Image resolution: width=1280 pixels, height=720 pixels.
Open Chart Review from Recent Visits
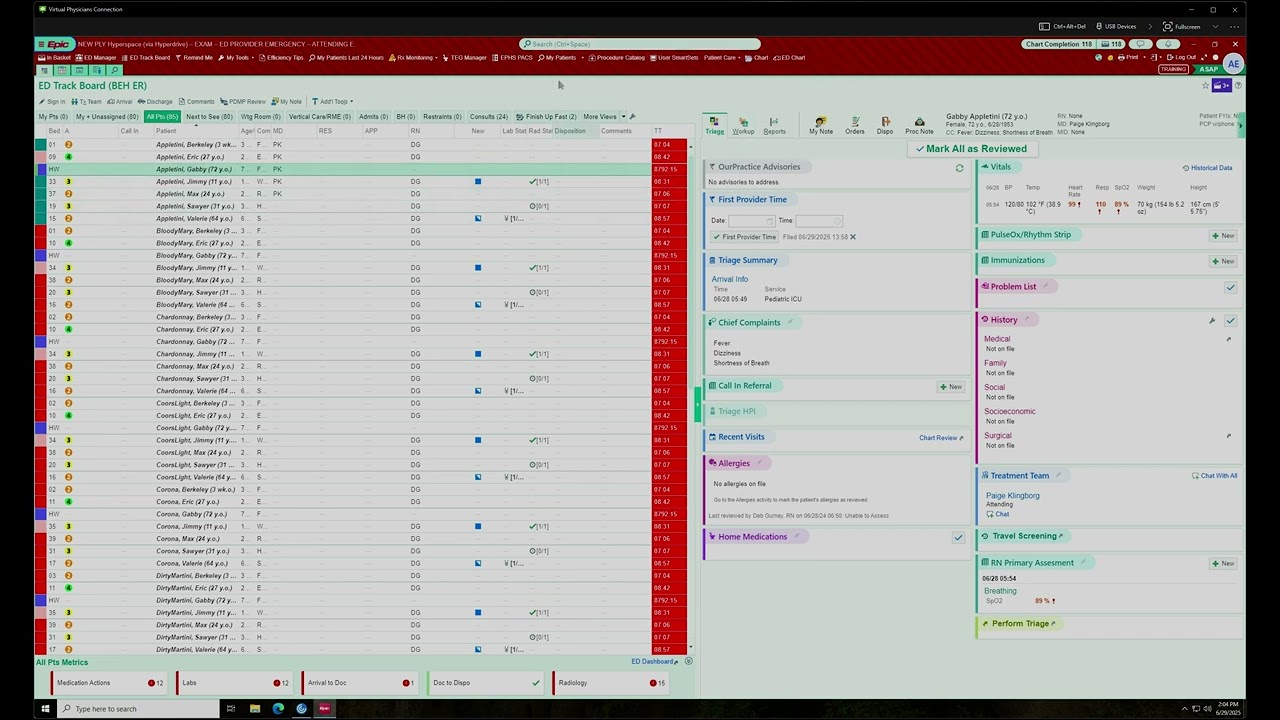pyautogui.click(x=941, y=438)
